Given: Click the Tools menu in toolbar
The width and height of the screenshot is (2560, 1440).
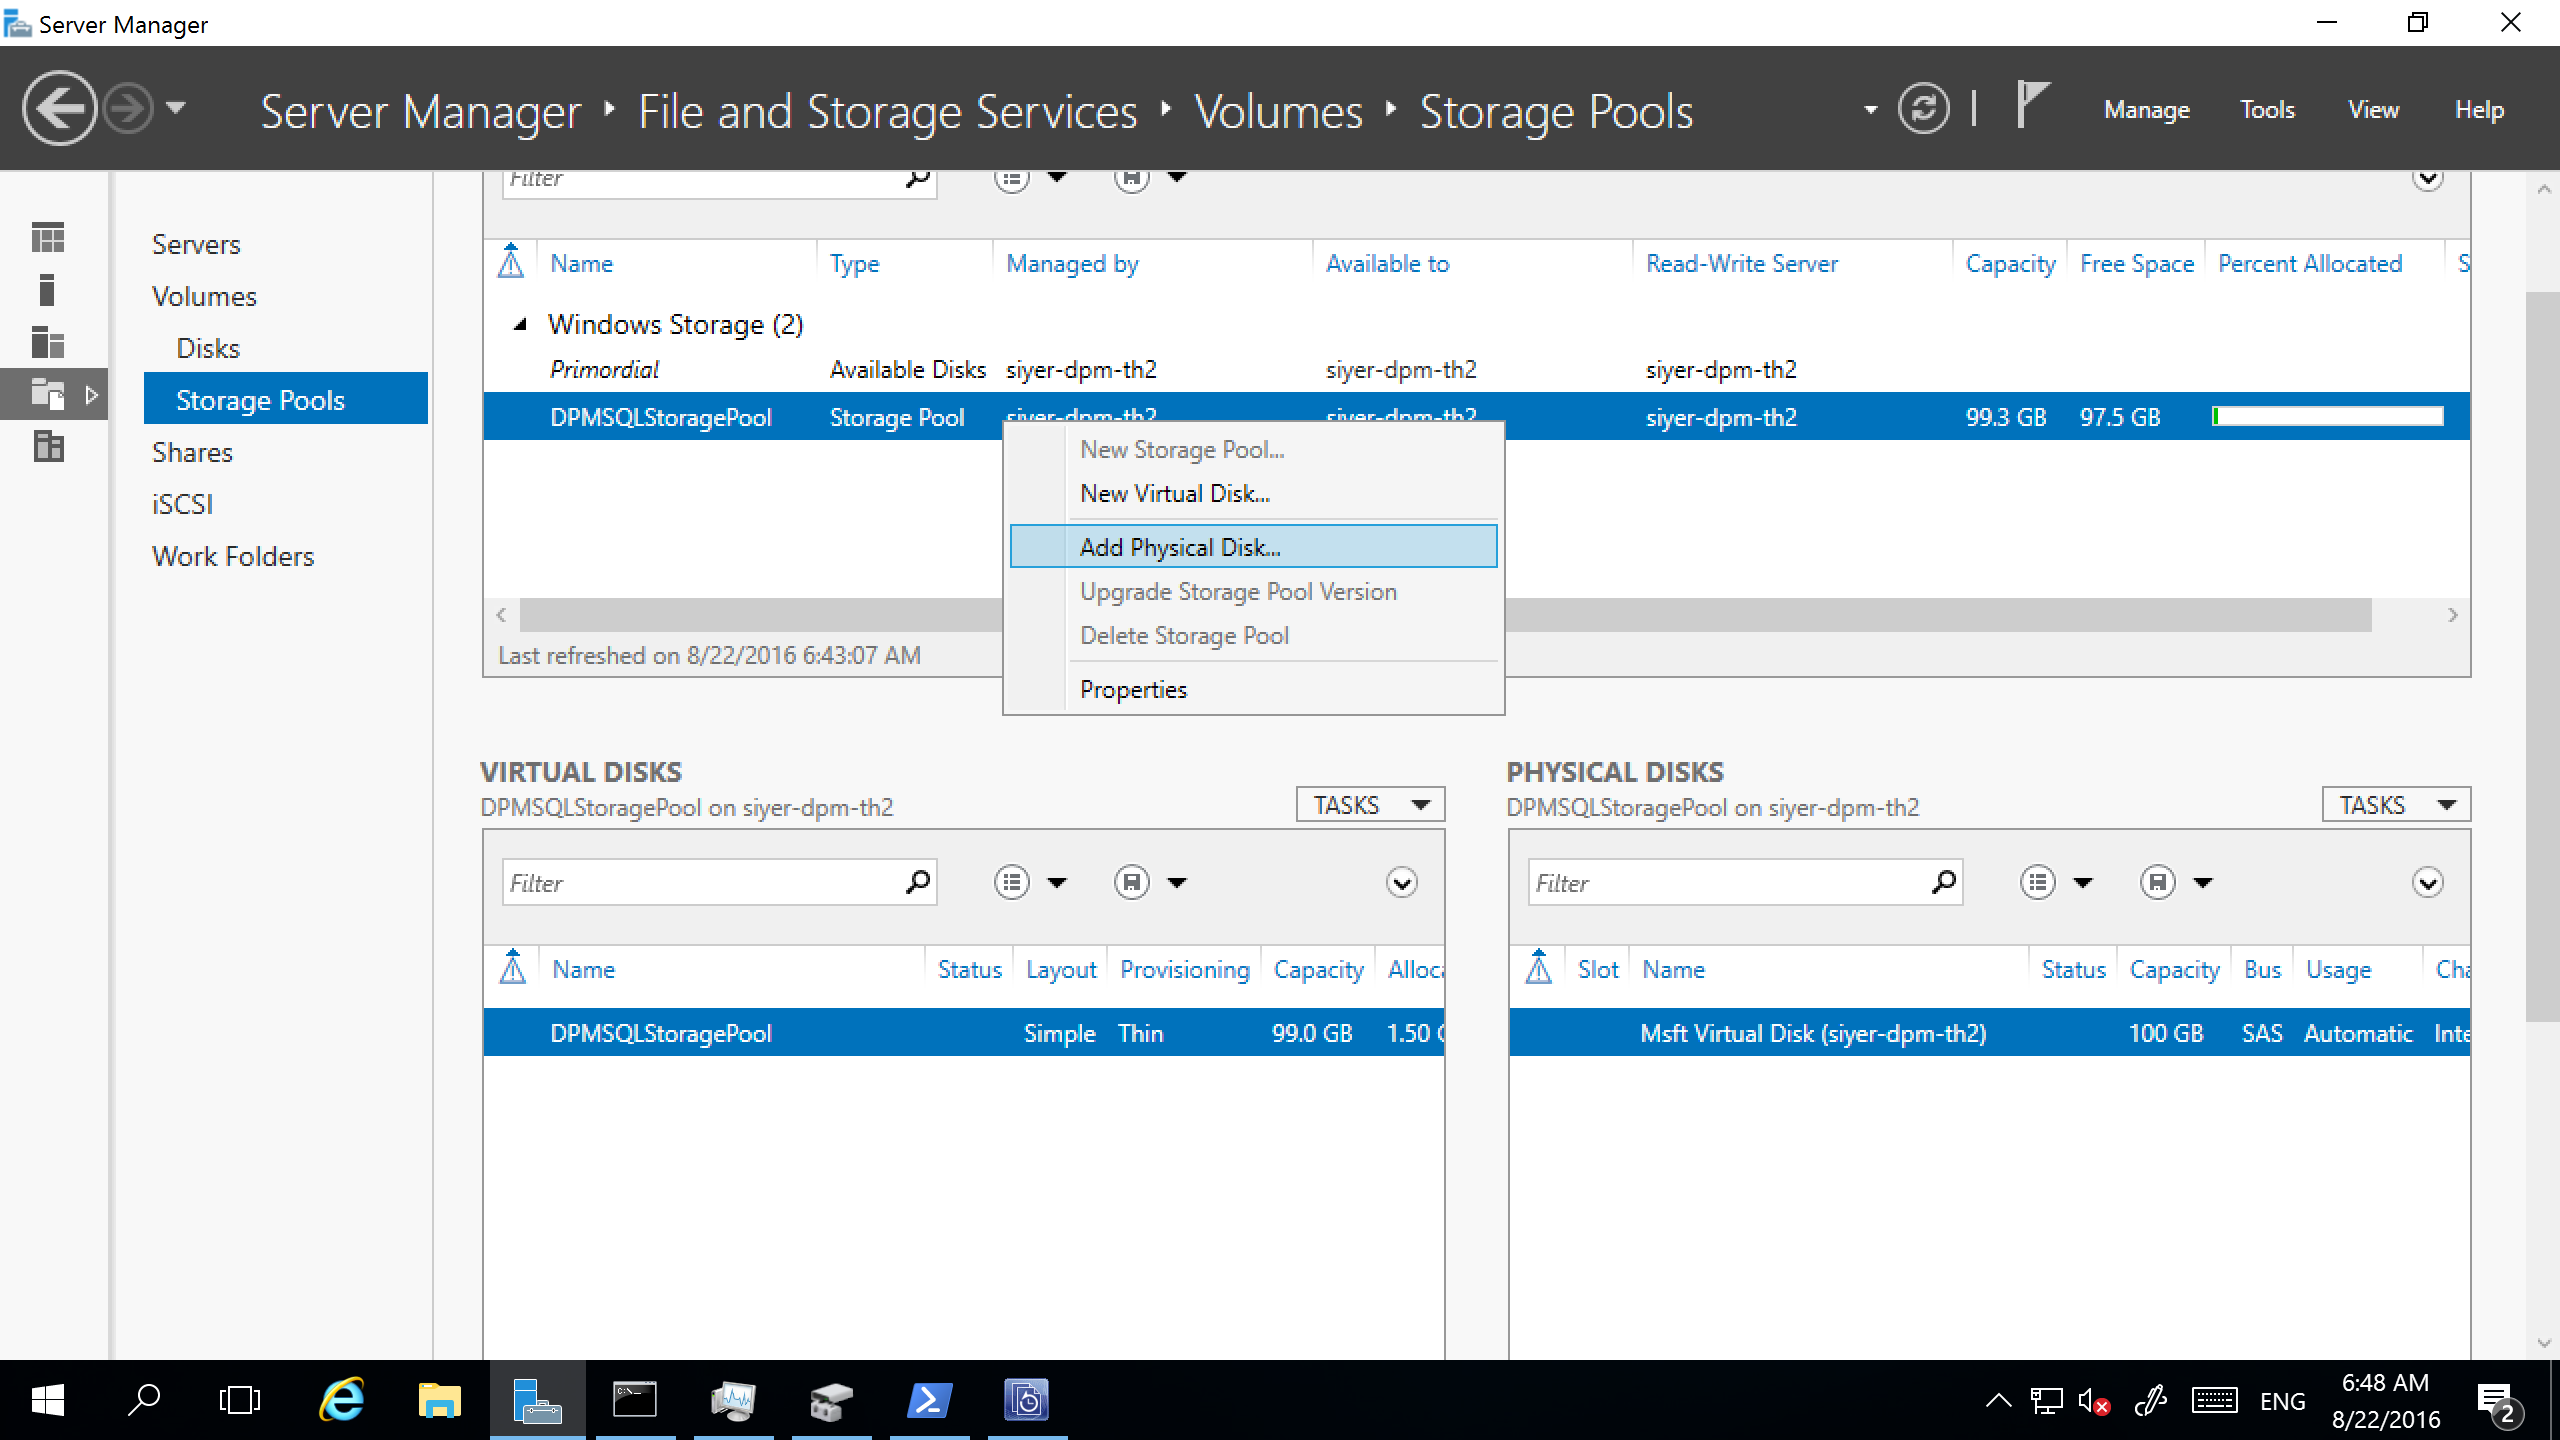Looking at the screenshot, I should pos(2273,111).
